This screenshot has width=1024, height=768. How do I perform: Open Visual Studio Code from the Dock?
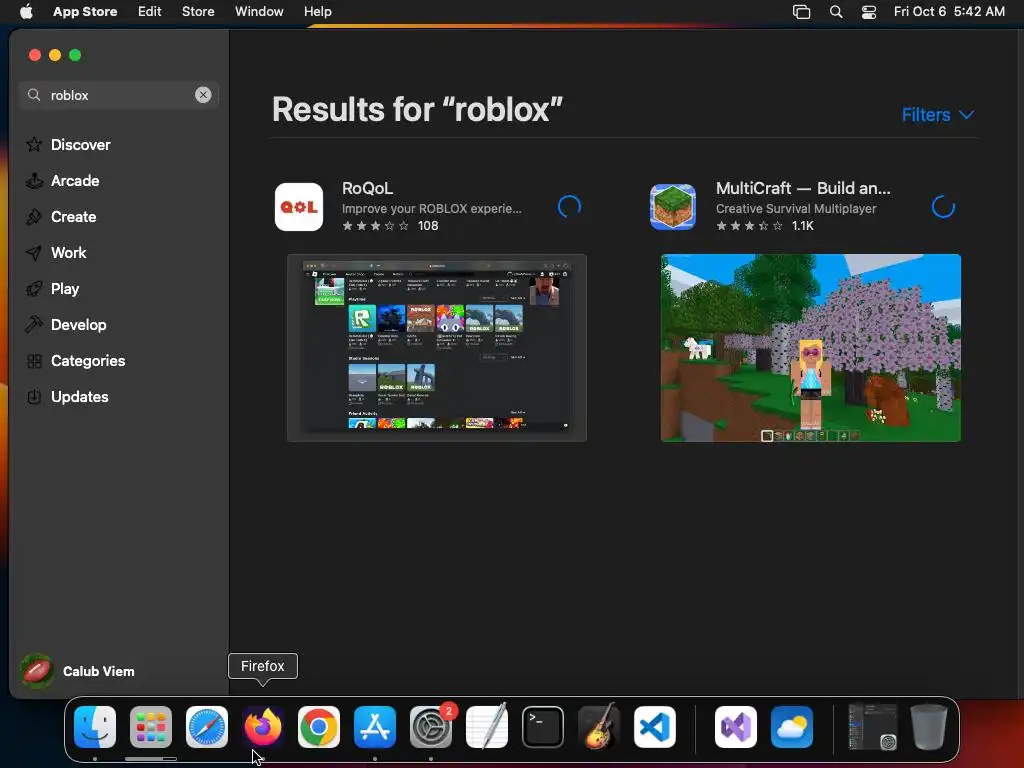click(655, 727)
